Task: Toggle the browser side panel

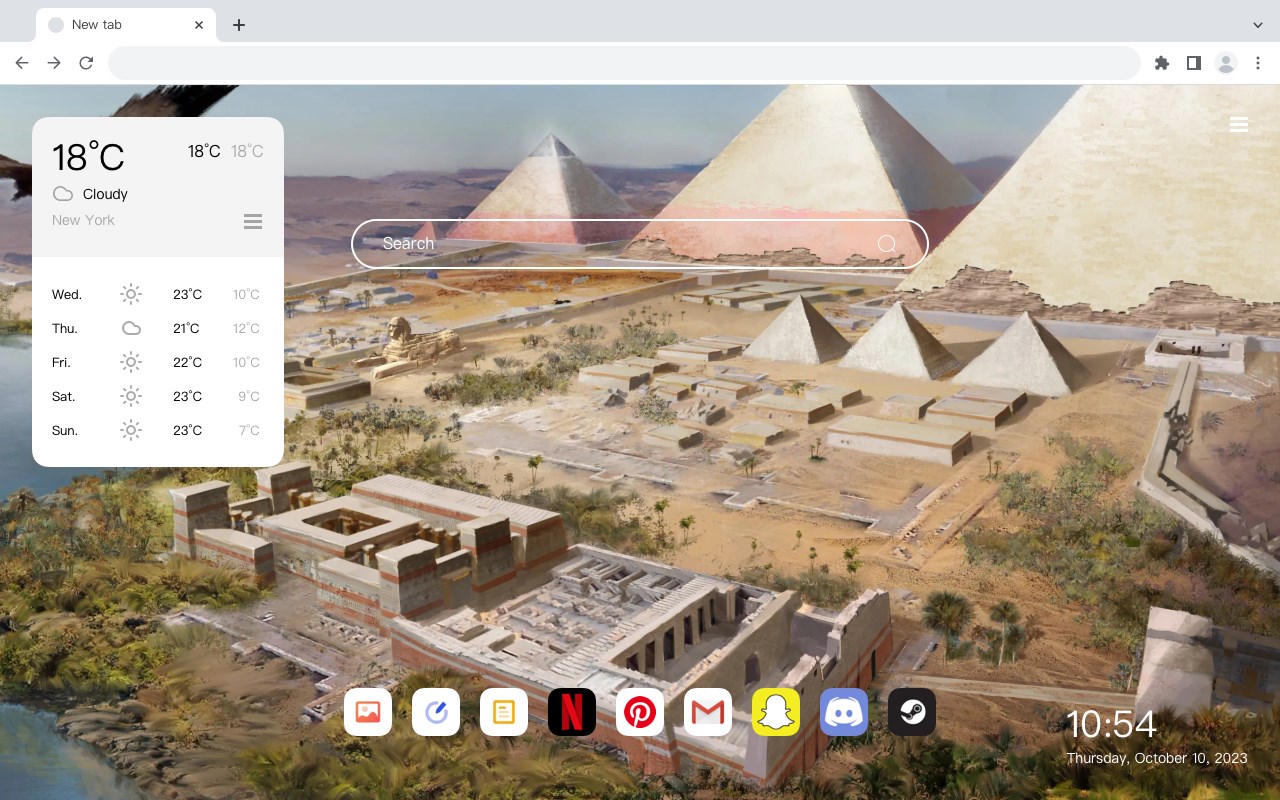Action: click(x=1193, y=63)
